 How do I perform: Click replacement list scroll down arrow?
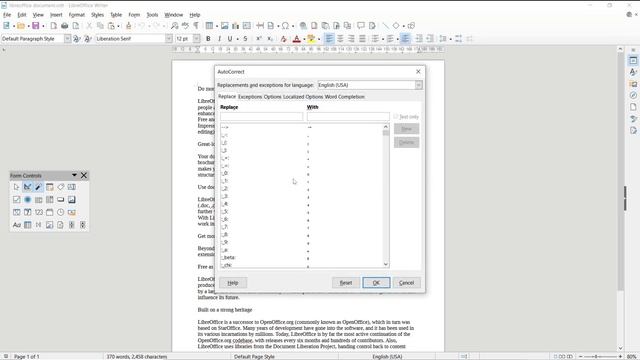pyautogui.click(x=386, y=264)
